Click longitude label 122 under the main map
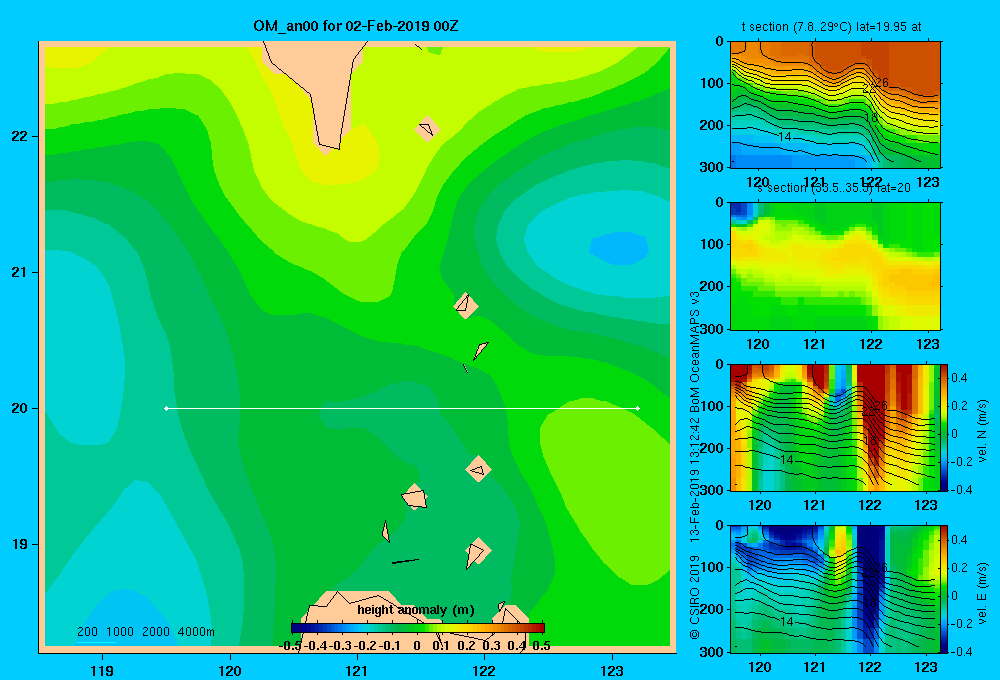1000x680 pixels. [484, 670]
